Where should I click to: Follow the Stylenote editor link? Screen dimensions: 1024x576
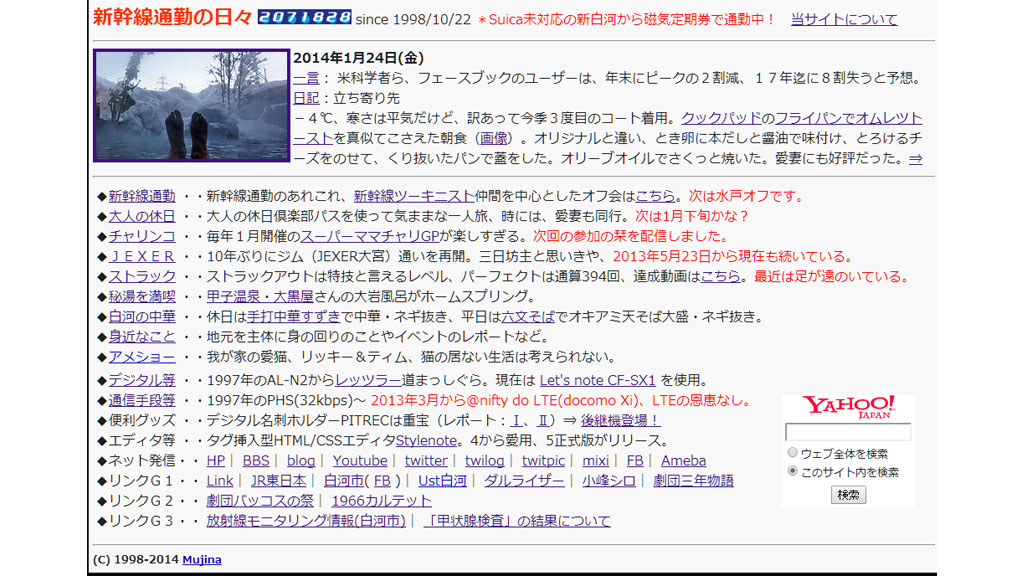tap(426, 441)
